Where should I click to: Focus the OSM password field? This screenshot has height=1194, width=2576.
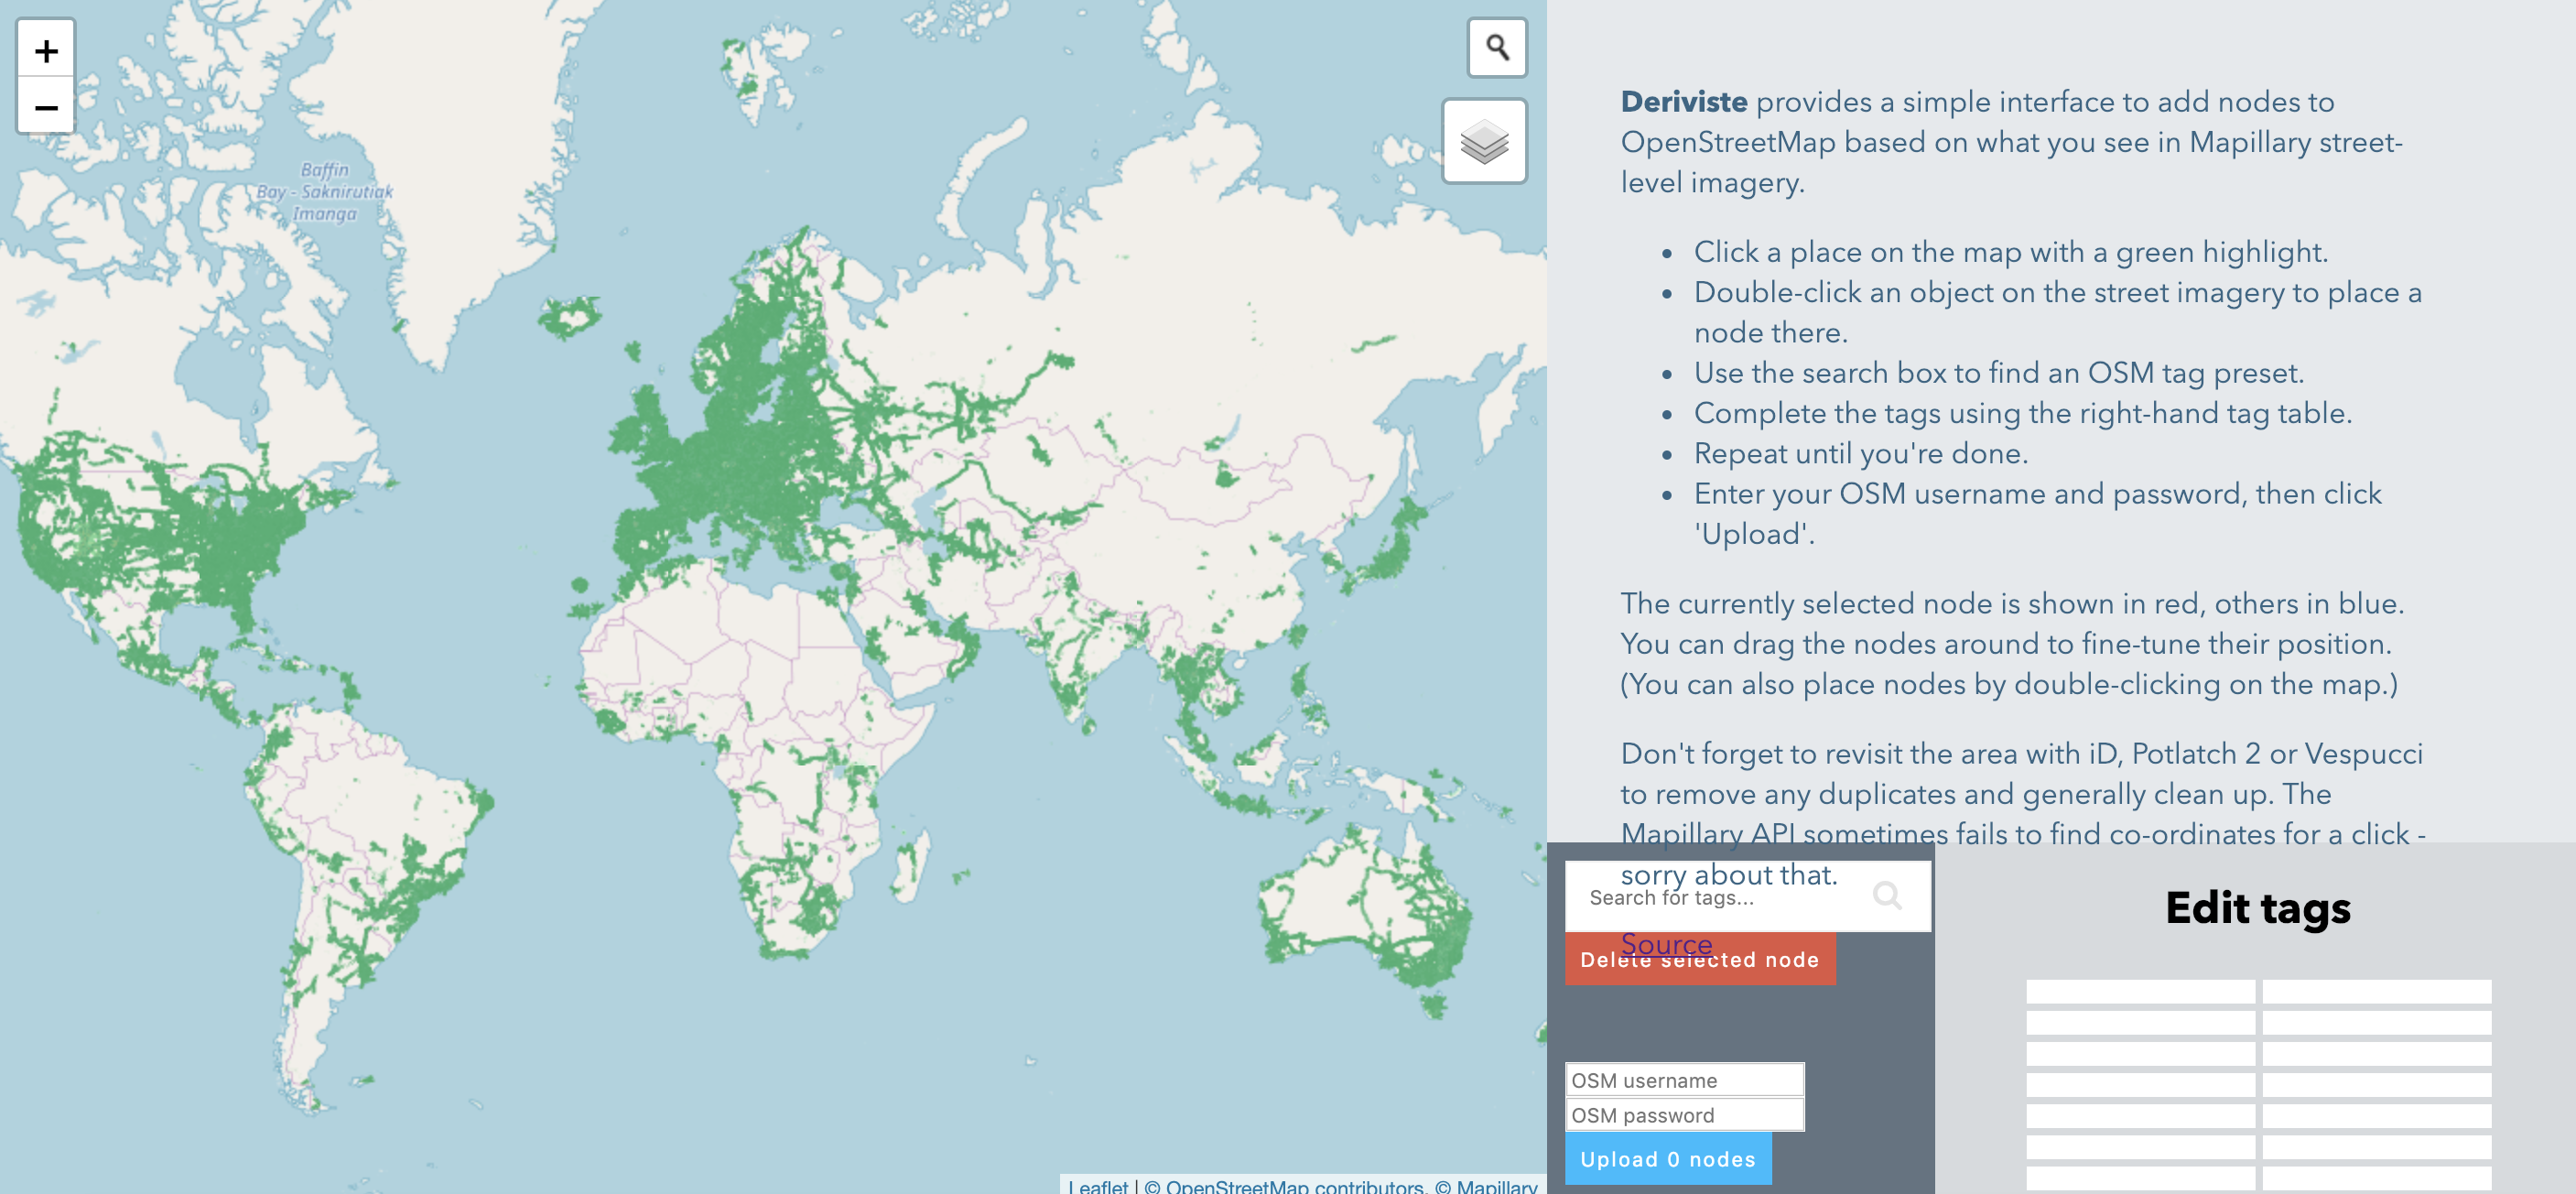click(x=1684, y=1115)
